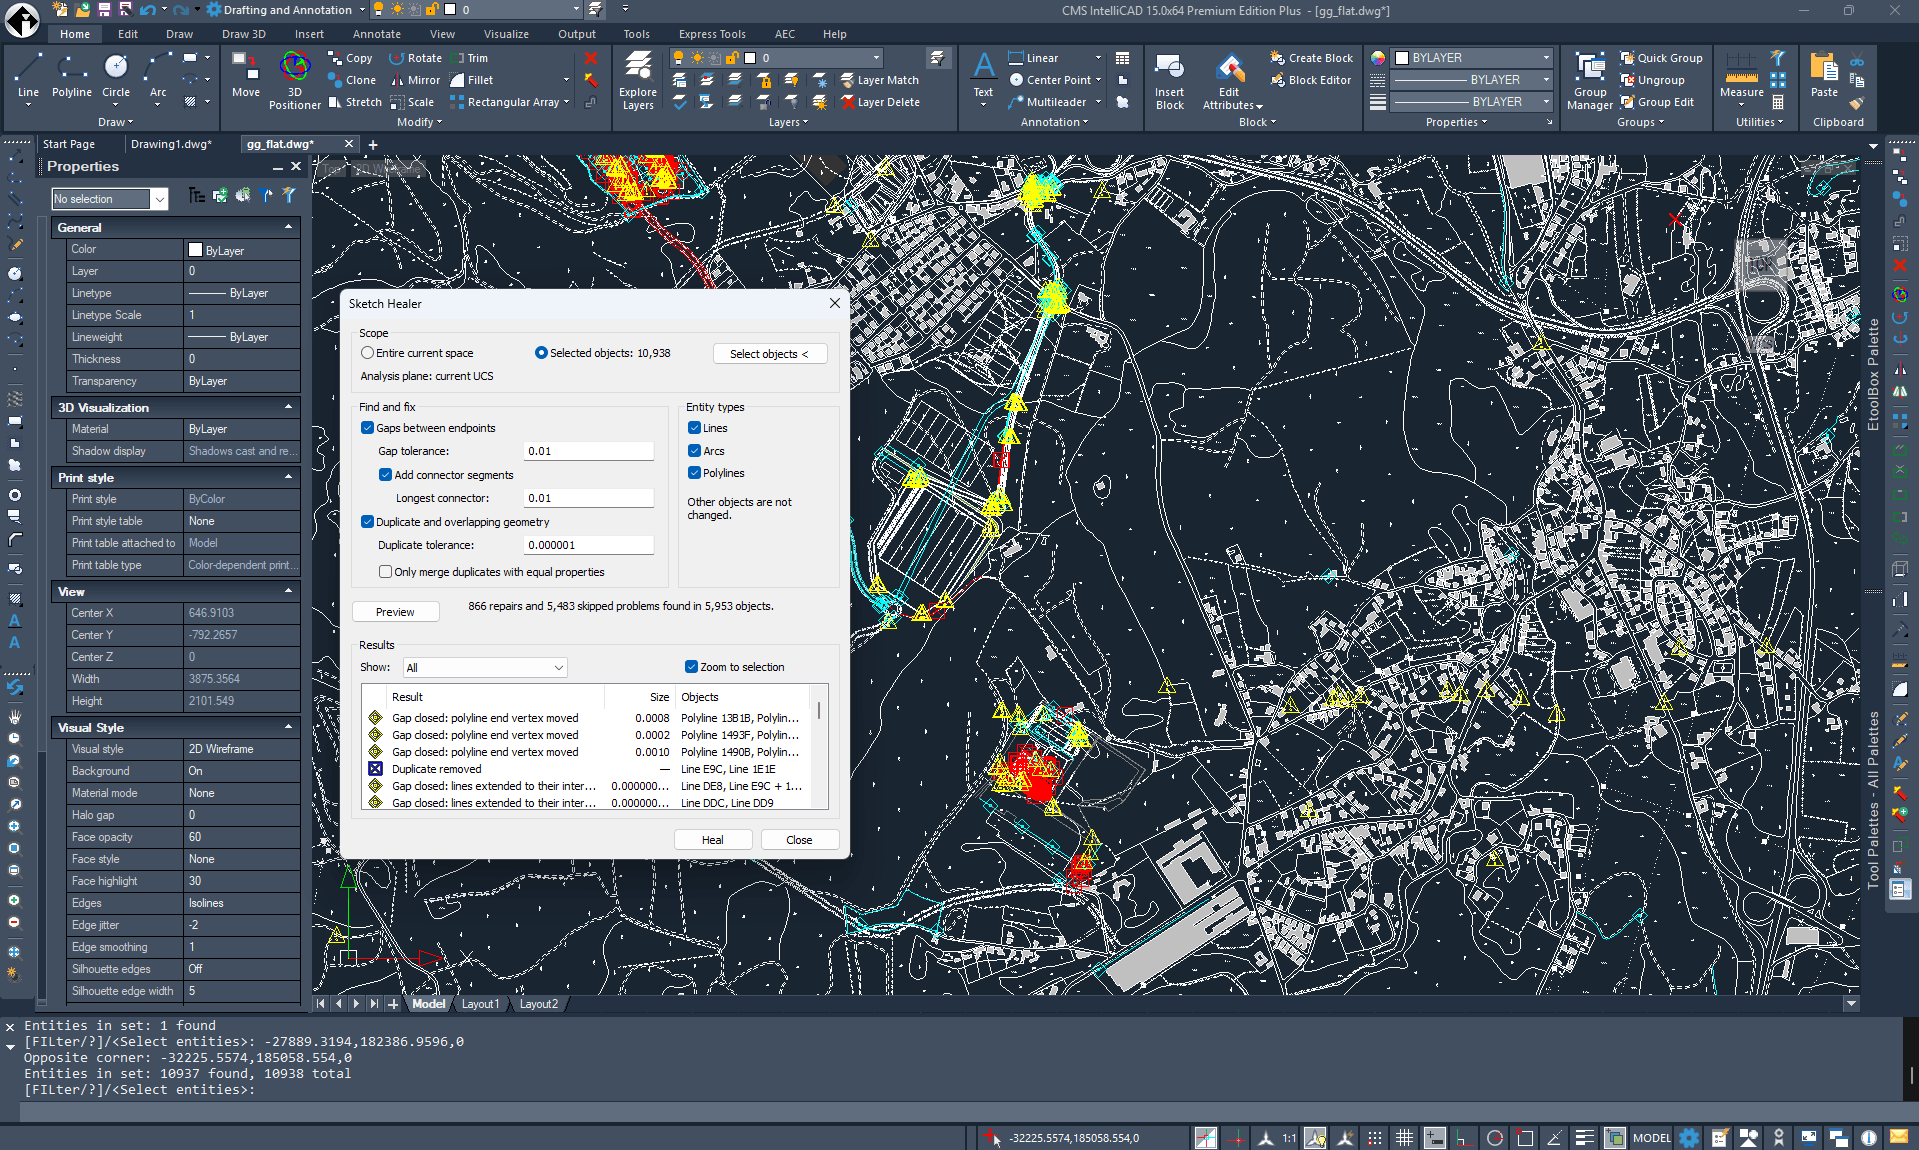Click the Layer Delete tool
The height and width of the screenshot is (1150, 1919).
click(x=881, y=102)
